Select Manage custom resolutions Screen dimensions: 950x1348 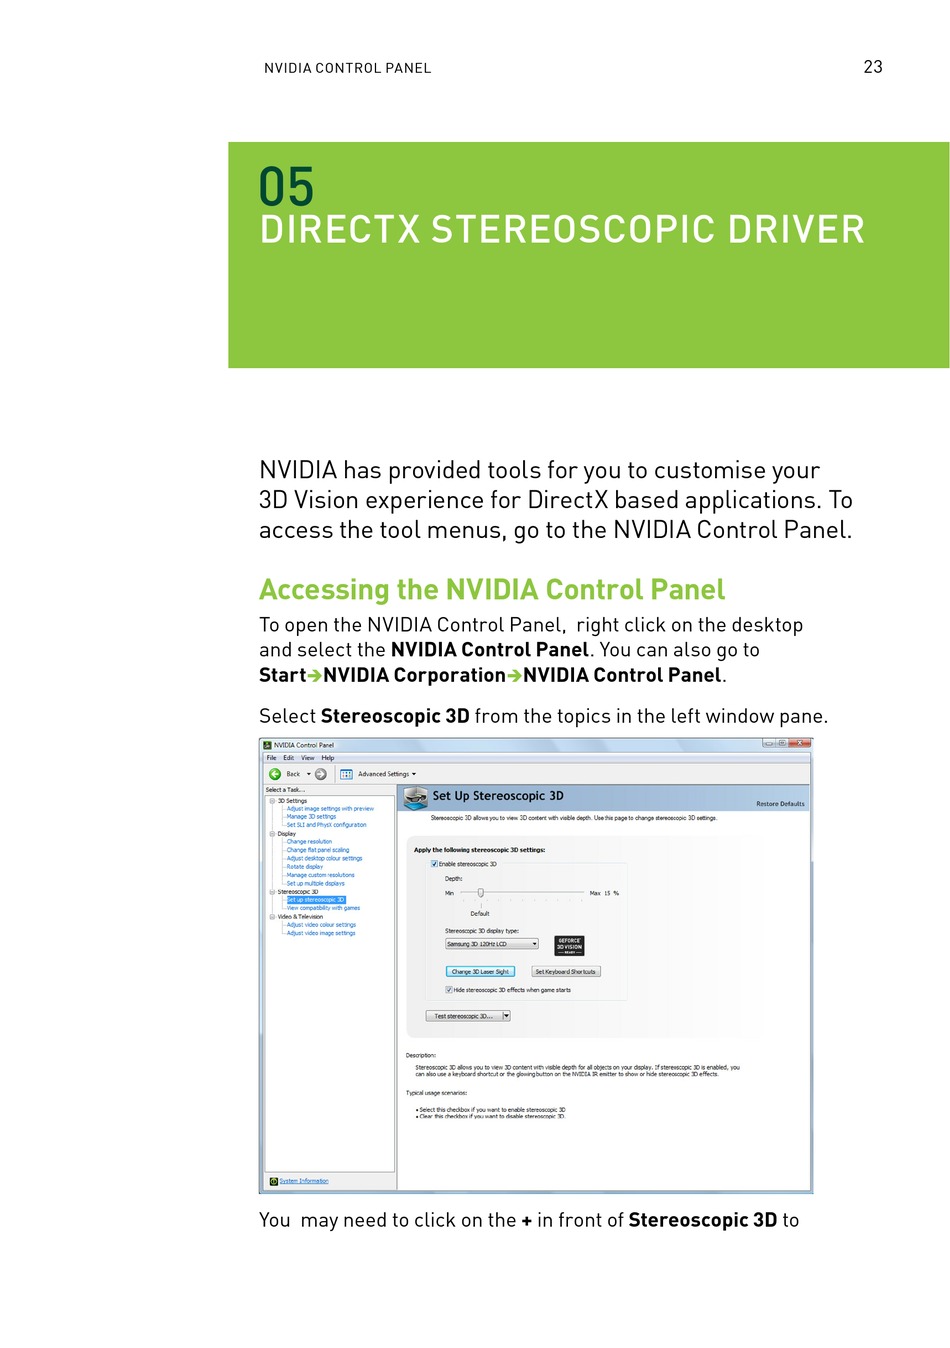click(x=321, y=875)
